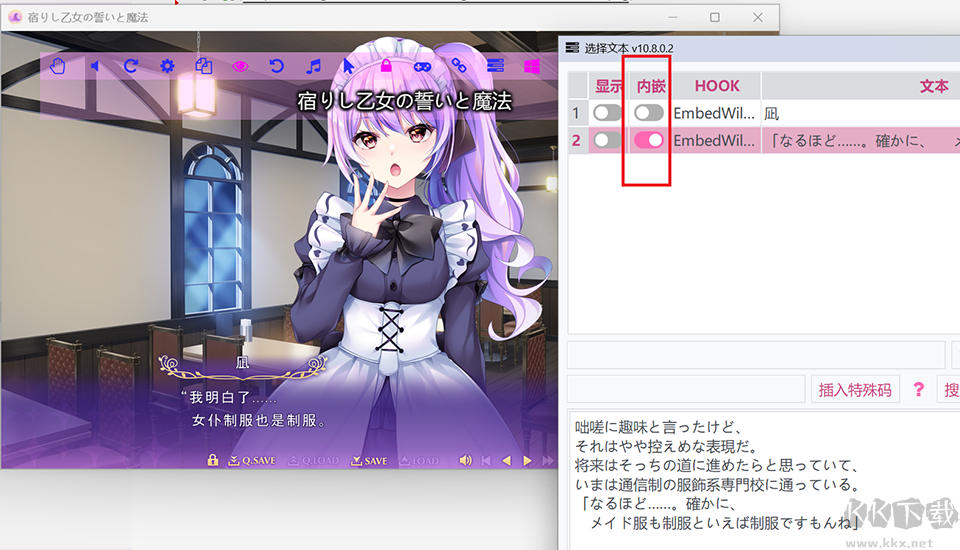Viewport: 960px width, 550px height.
Task: Select row 1 hook cell EmbedWil...
Action: (714, 113)
